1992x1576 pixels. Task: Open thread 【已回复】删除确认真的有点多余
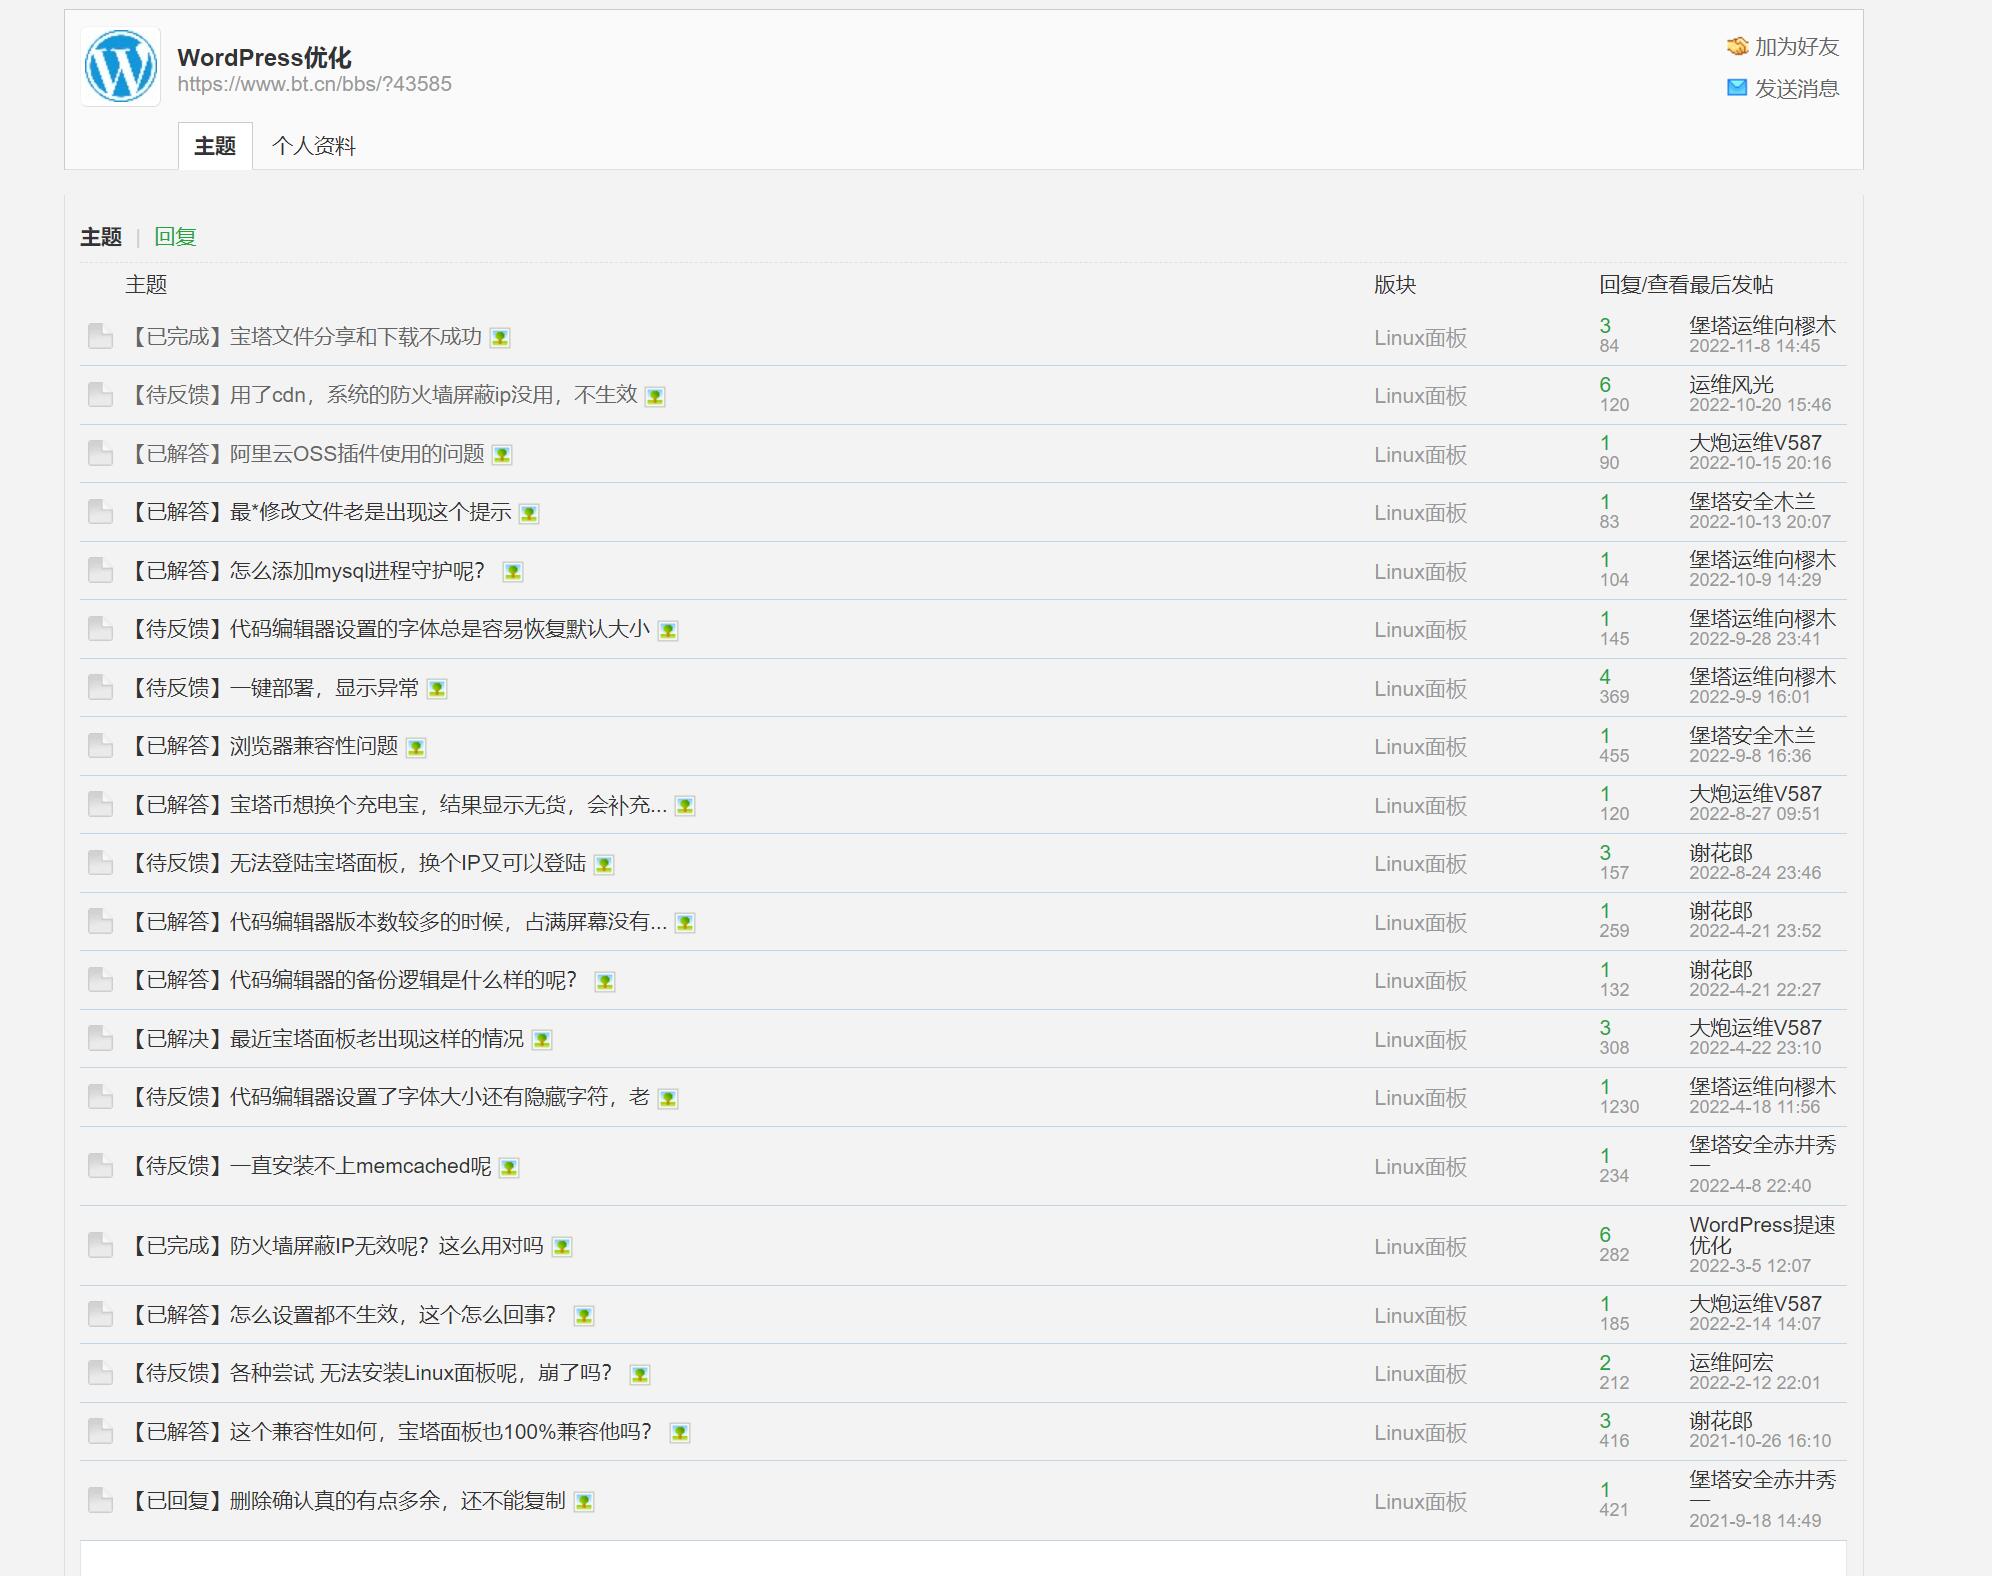pyautogui.click(x=346, y=1500)
